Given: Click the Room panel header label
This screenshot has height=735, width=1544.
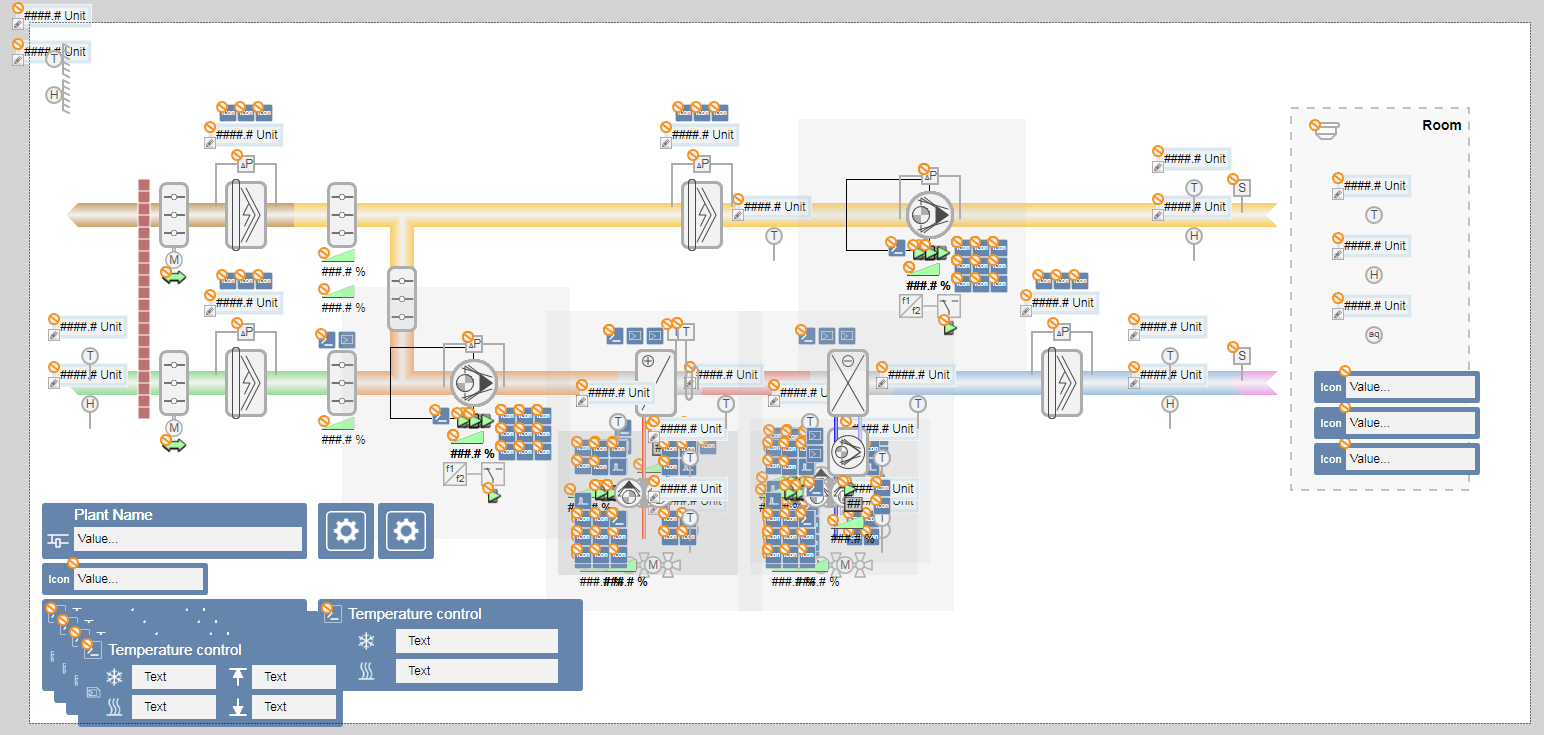Looking at the screenshot, I should click(1441, 125).
